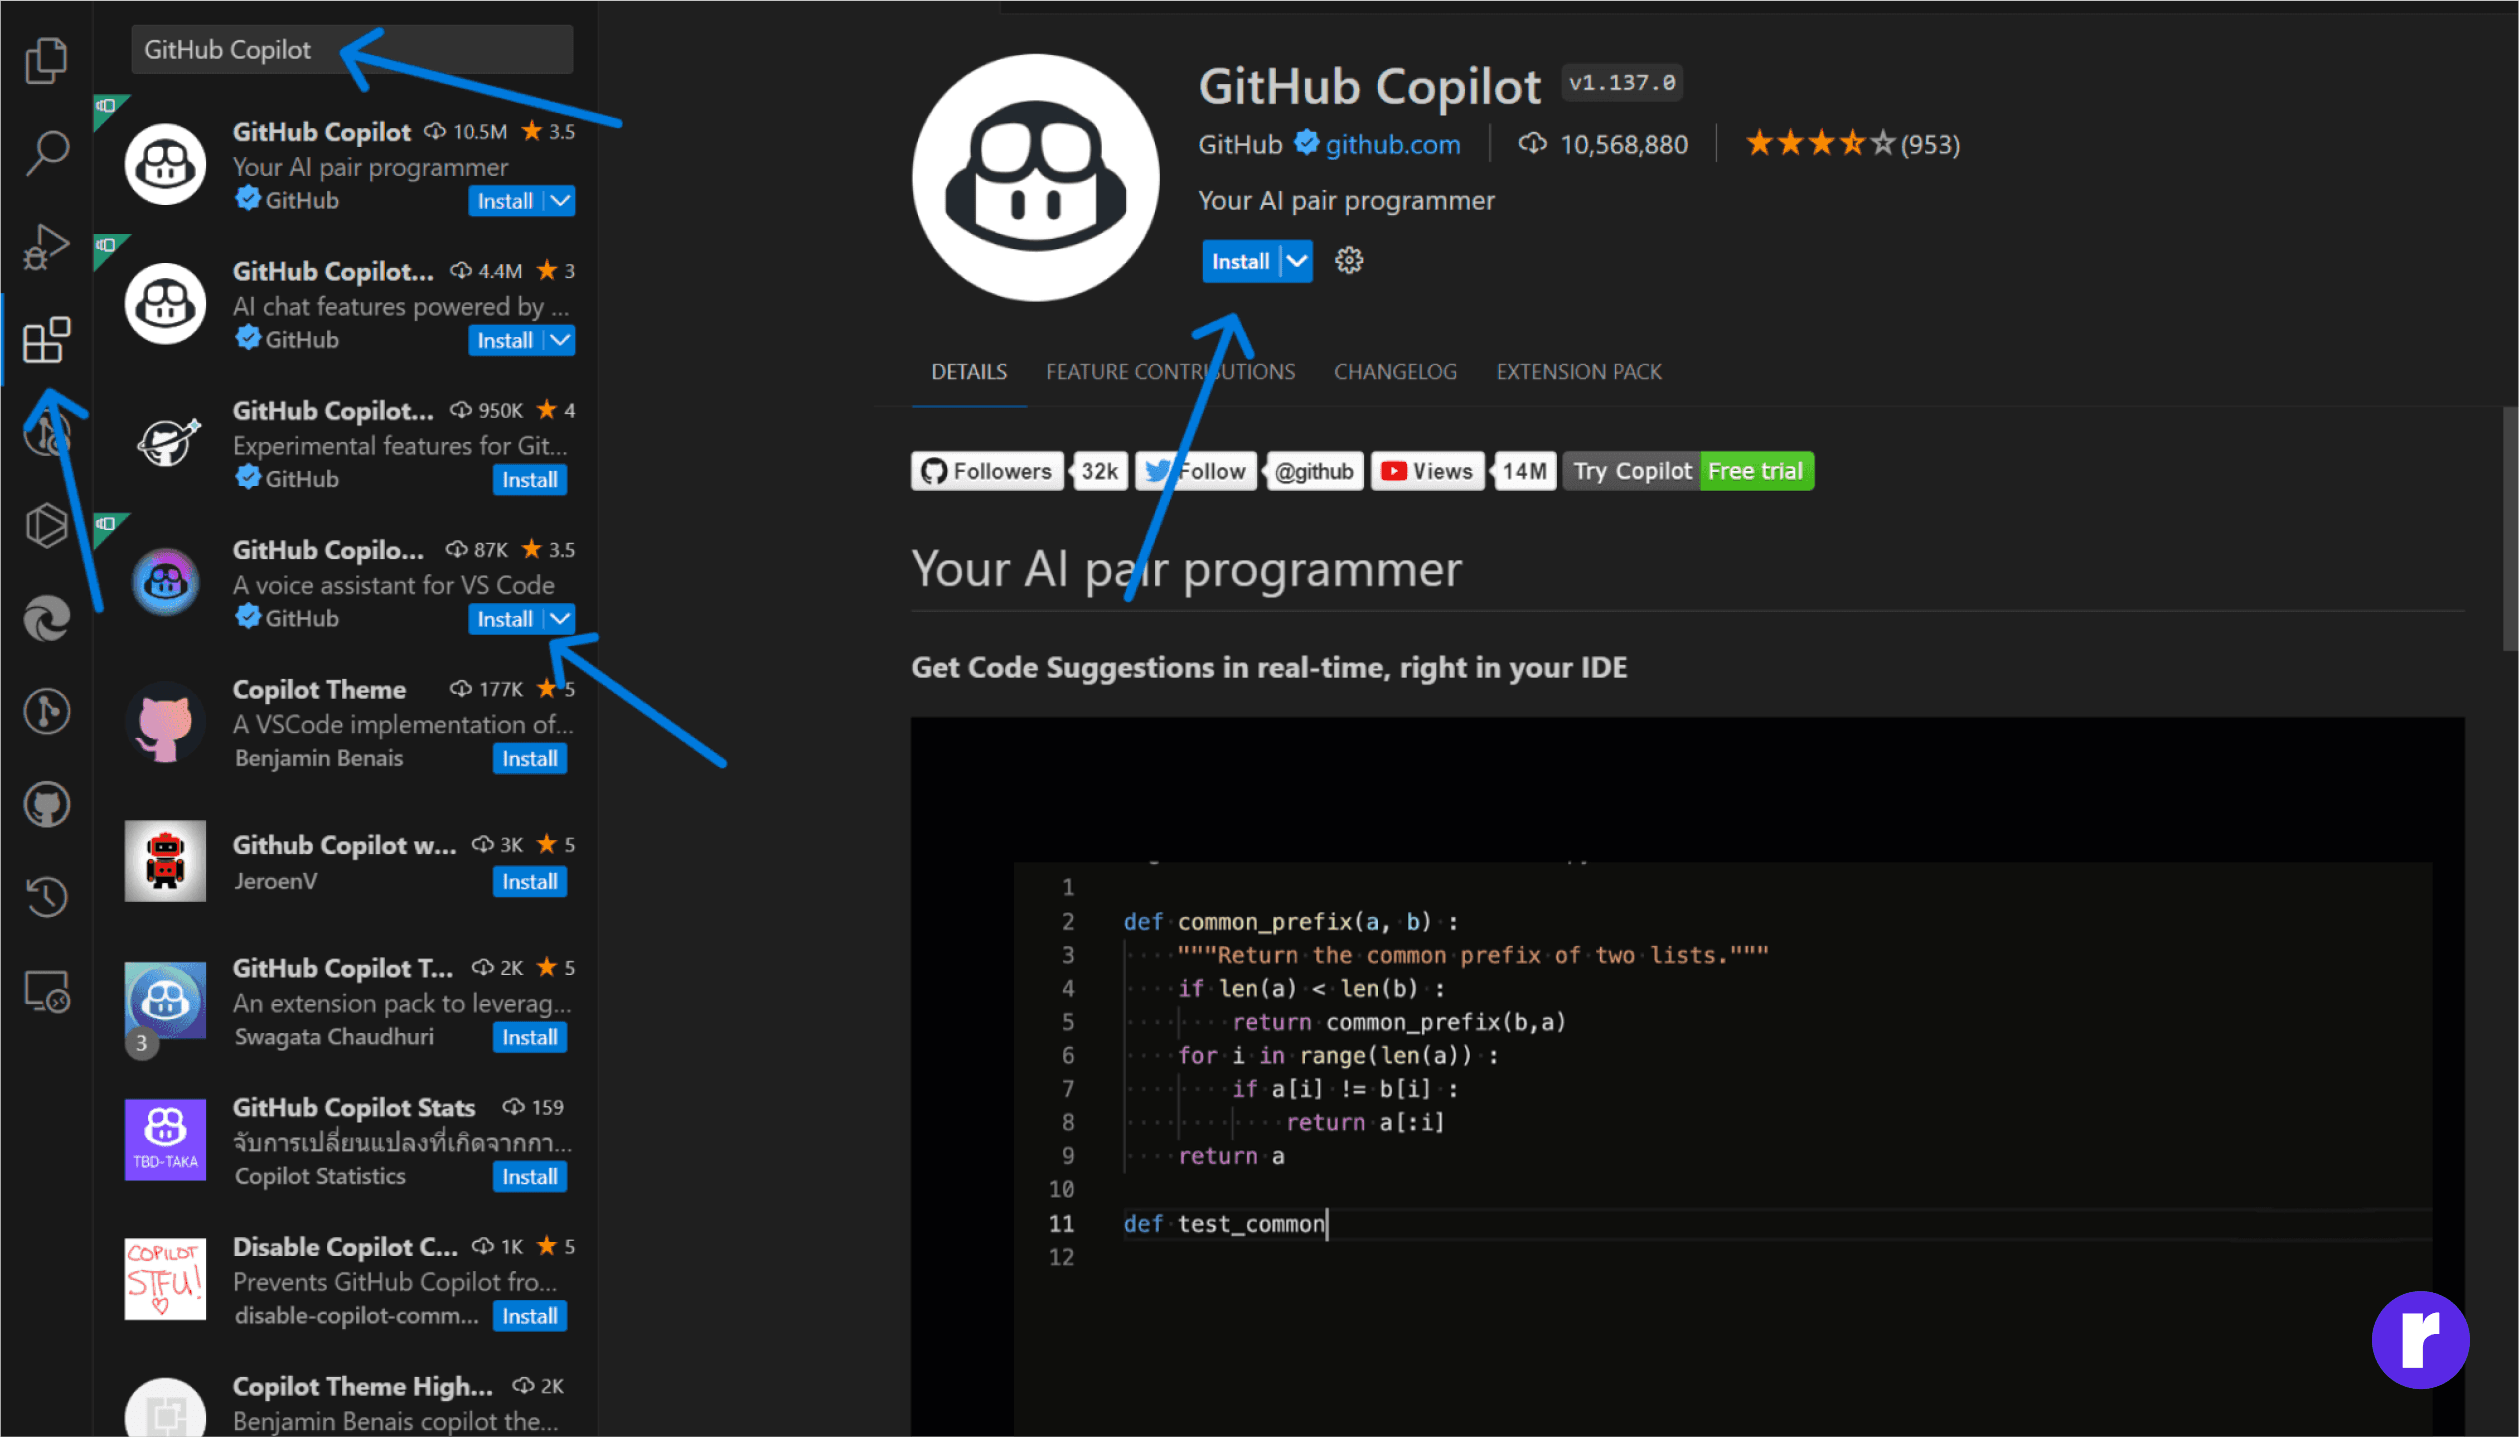Image resolution: width=2519 pixels, height=1437 pixels.
Task: Open the Search view icon
Action: pyautogui.click(x=46, y=153)
